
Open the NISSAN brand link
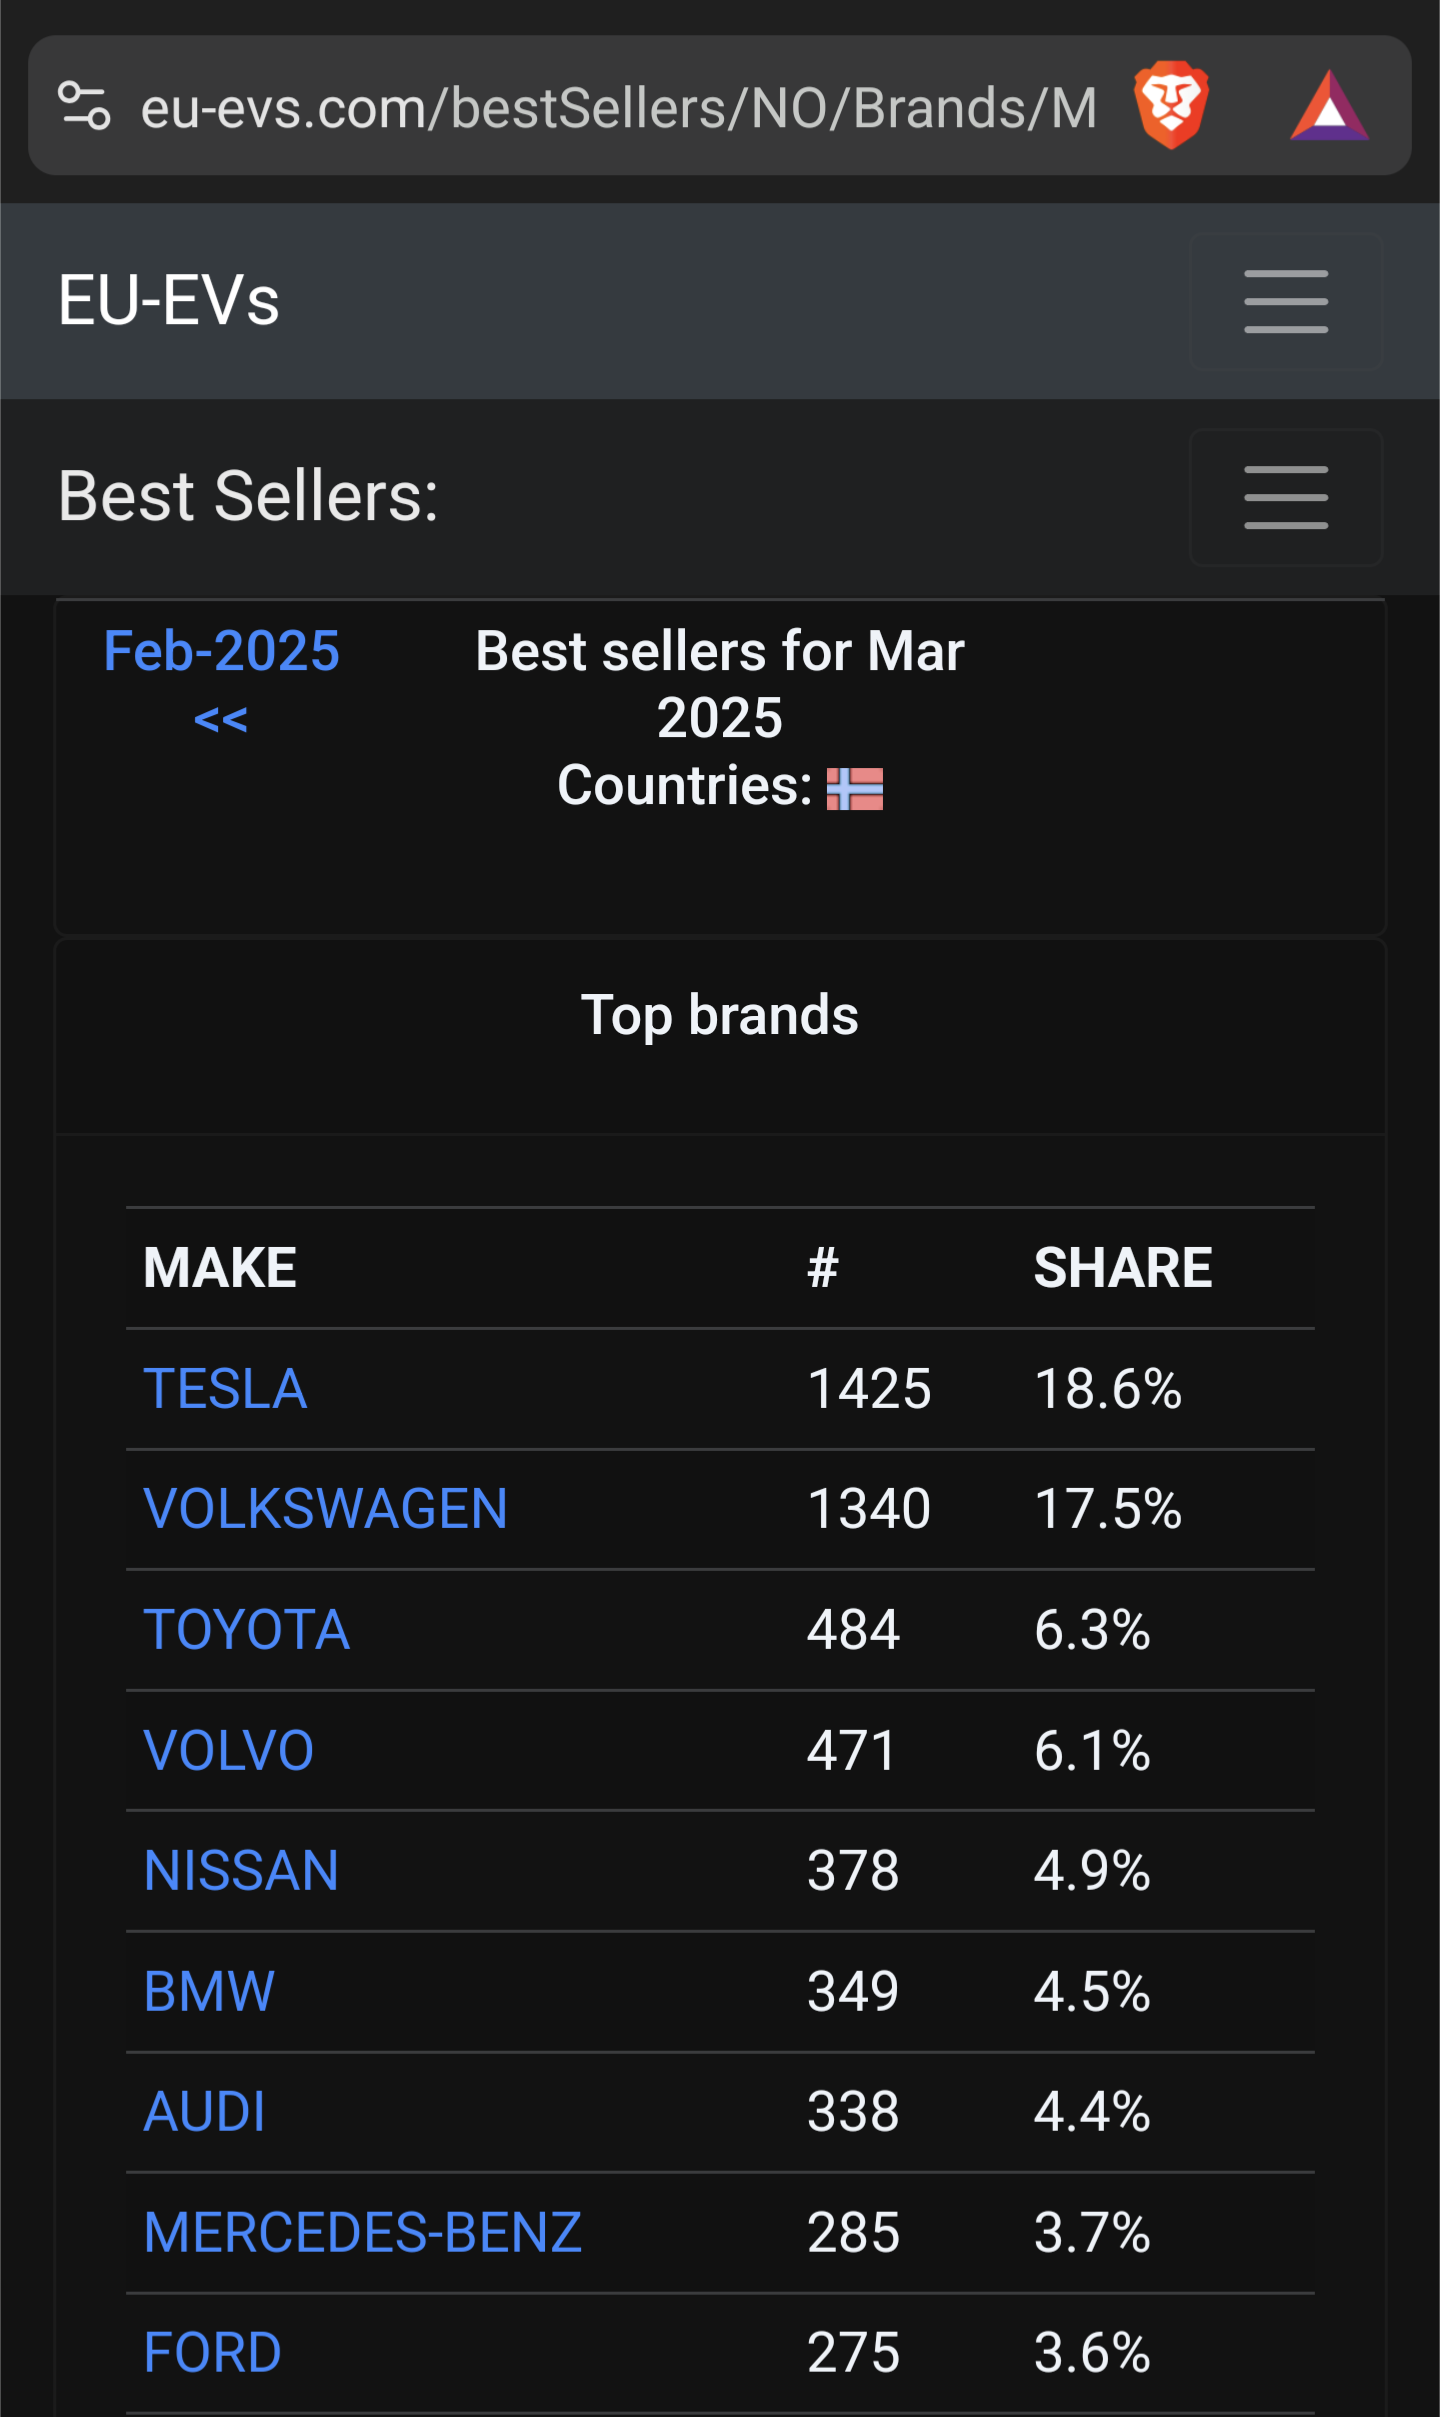click(242, 1871)
